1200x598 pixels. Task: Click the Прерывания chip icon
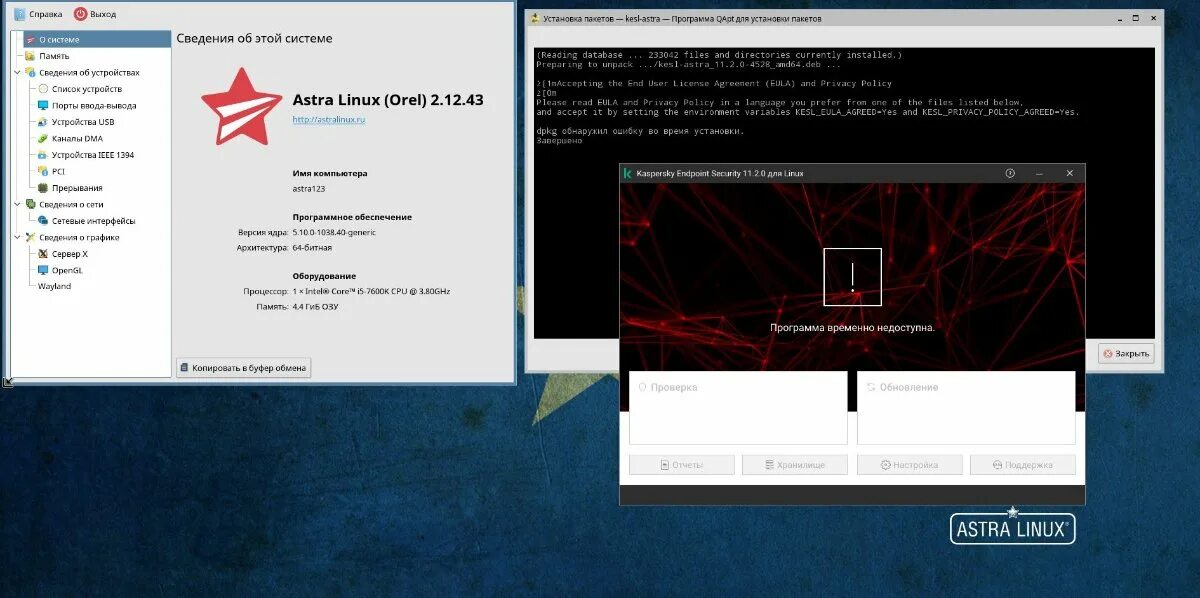[x=43, y=188]
